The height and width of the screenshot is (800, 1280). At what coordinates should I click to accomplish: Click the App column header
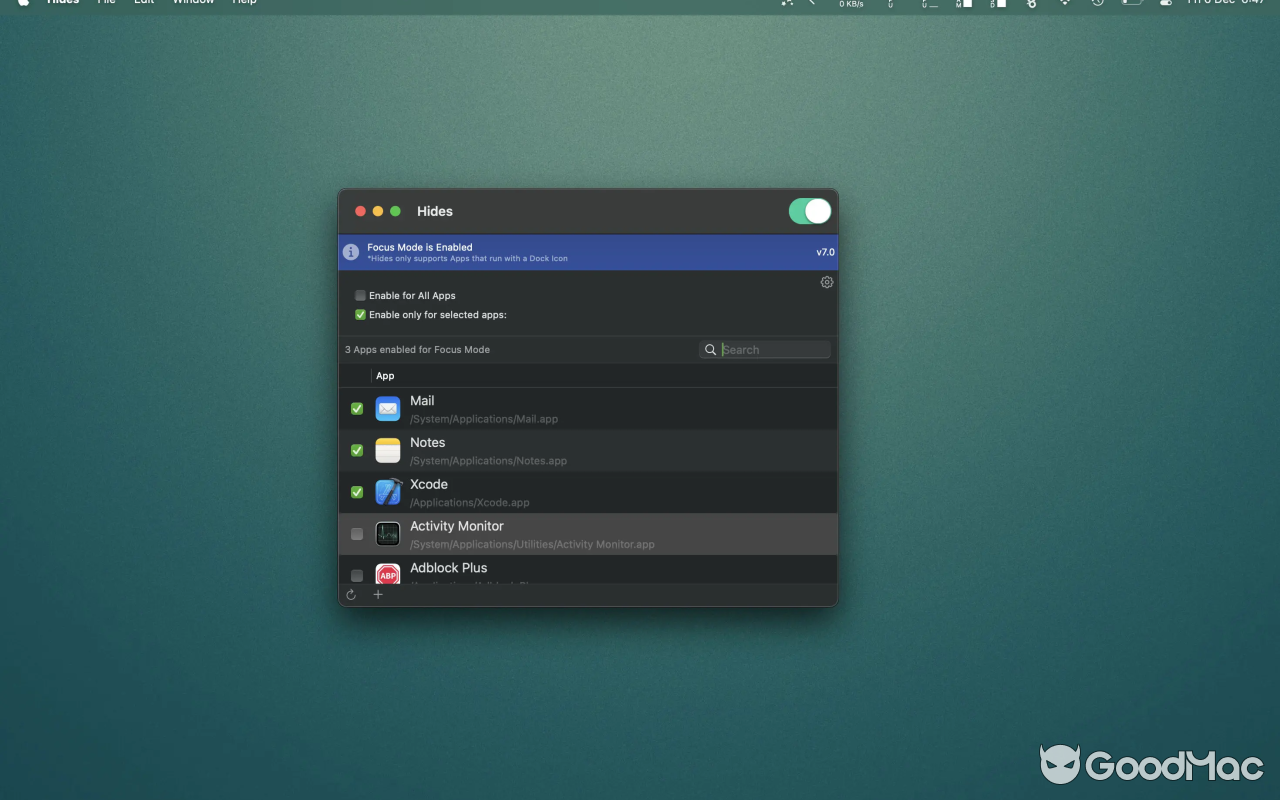[385, 375]
